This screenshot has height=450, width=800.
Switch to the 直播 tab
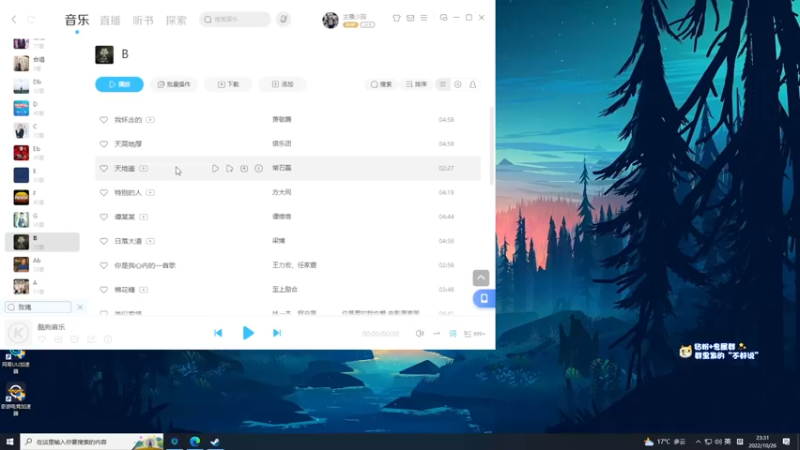pyautogui.click(x=110, y=20)
